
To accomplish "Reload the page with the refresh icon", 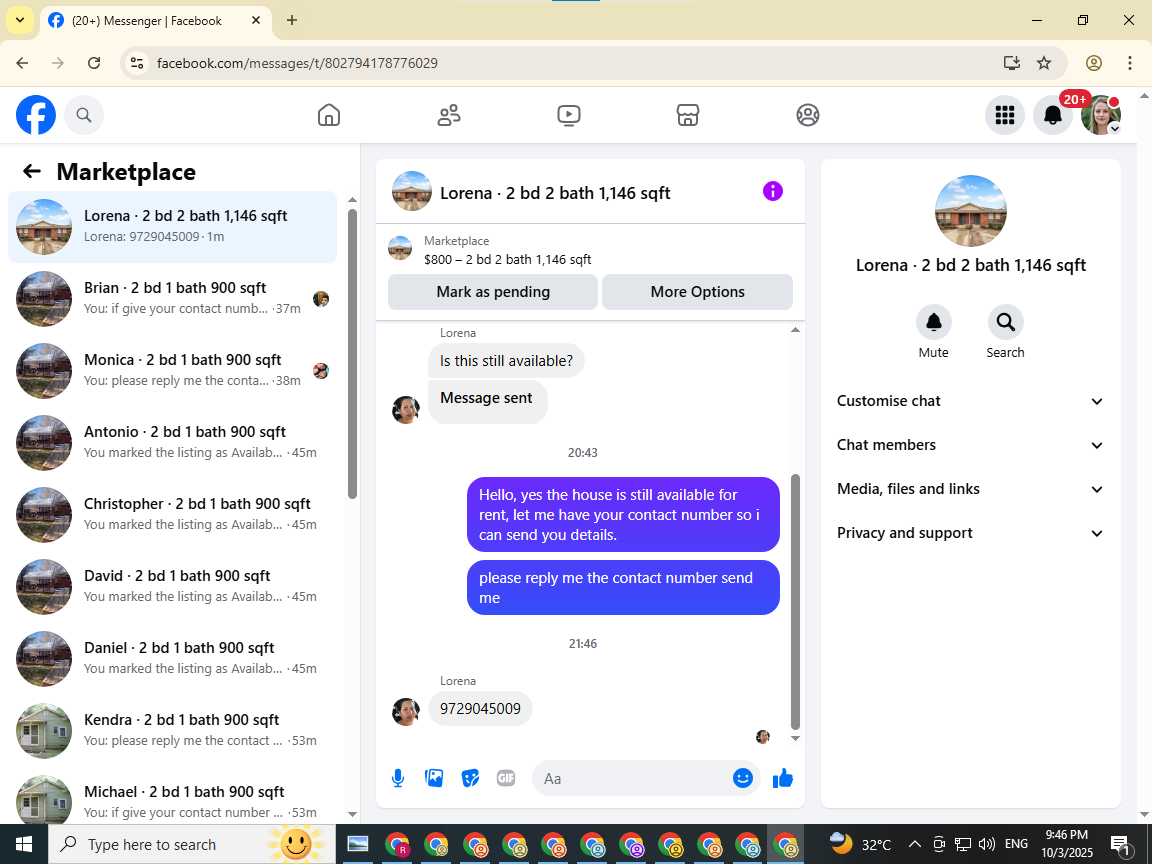I will coord(94,63).
